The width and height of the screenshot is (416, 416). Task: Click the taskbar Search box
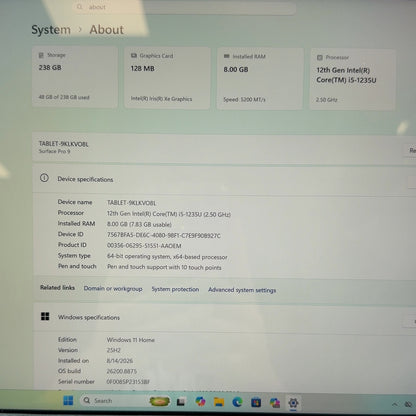[113, 401]
